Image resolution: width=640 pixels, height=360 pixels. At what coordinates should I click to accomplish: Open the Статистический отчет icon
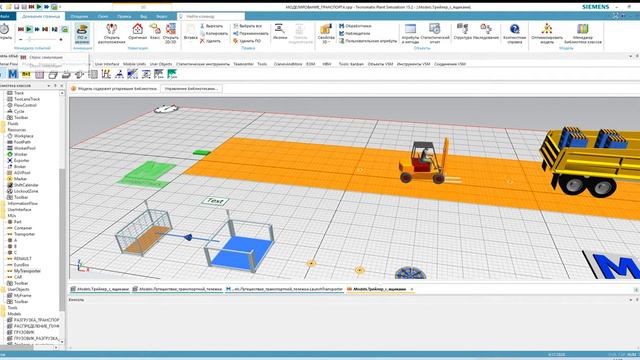435,33
